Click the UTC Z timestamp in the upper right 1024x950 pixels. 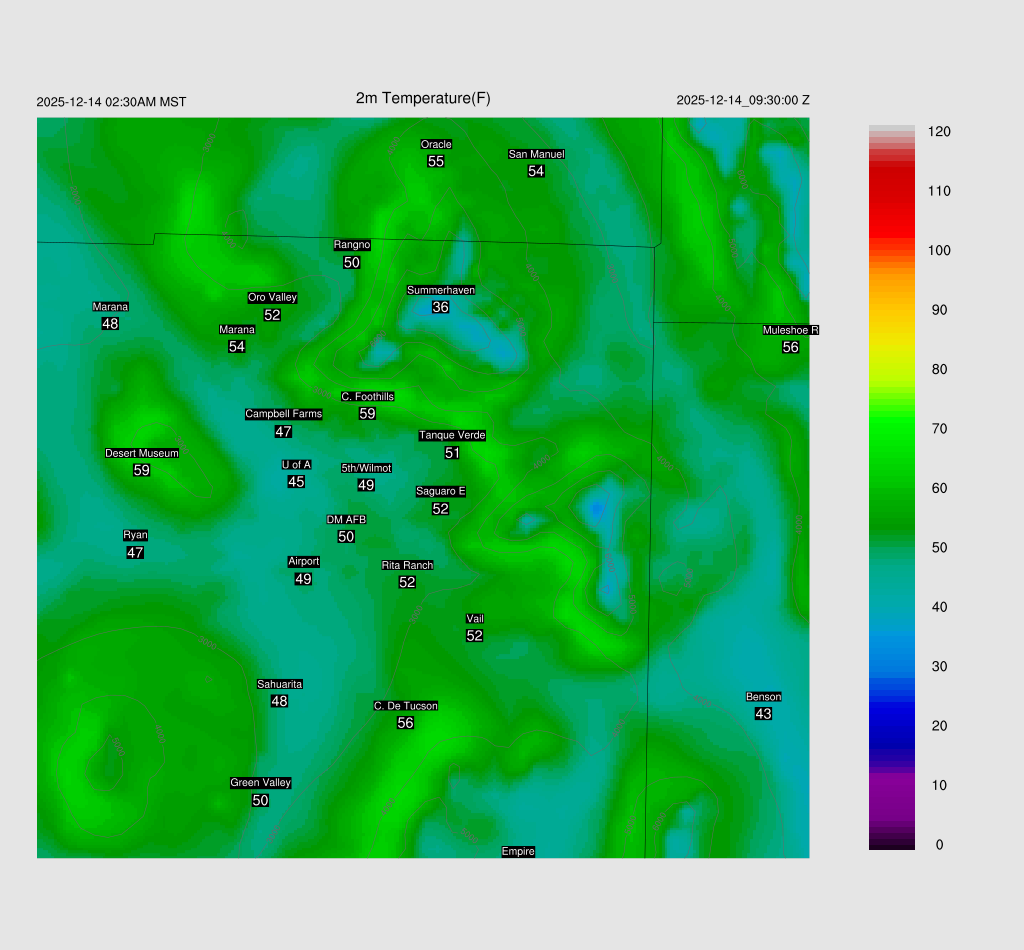click(743, 100)
